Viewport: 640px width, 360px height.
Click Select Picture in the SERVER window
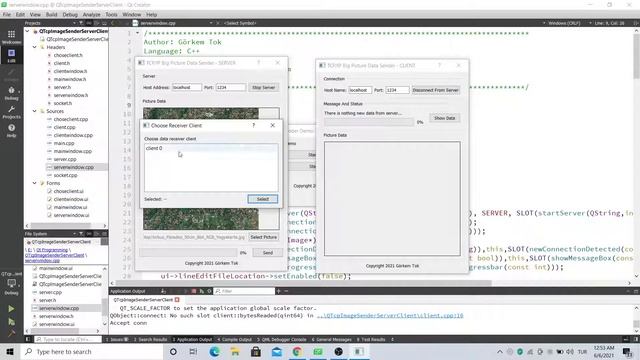pyautogui.click(x=264, y=237)
